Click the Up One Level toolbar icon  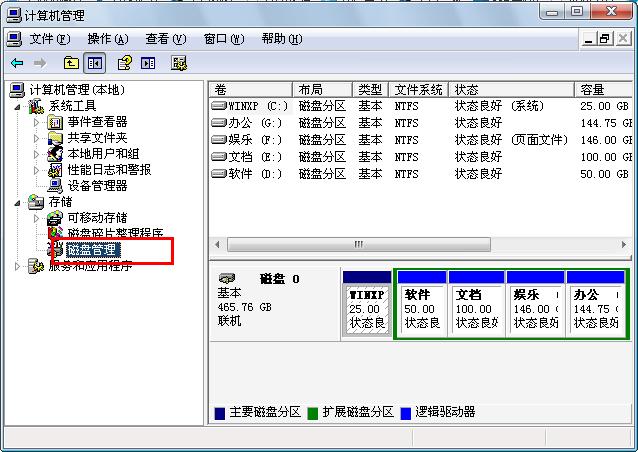[70, 63]
